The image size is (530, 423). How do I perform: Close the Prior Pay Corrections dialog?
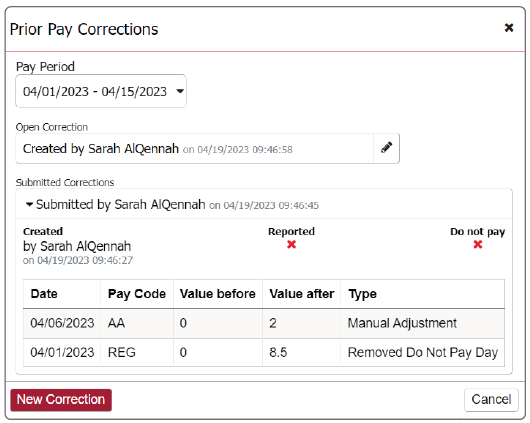coord(509,28)
